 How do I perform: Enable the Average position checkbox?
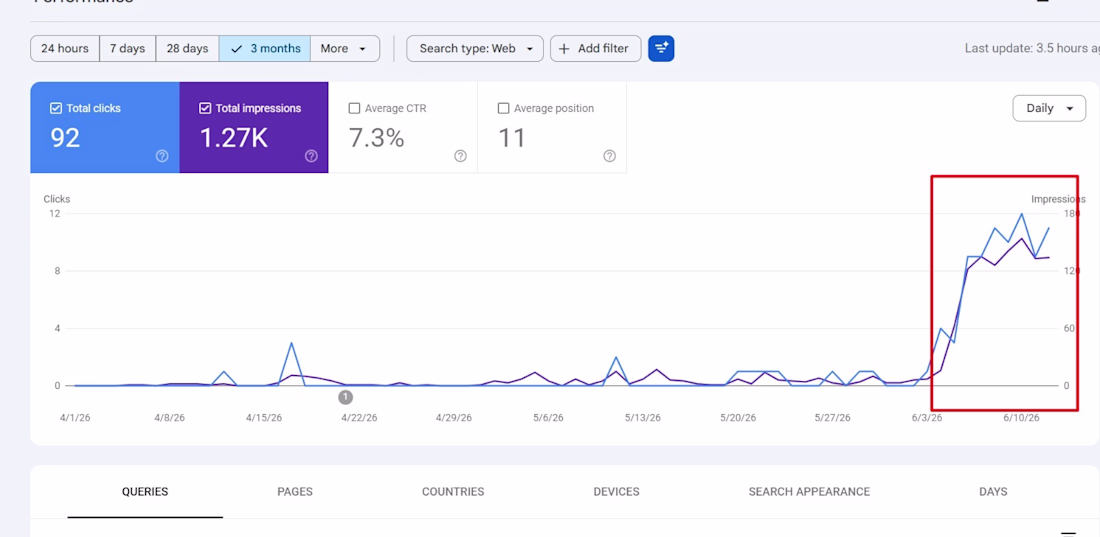tap(503, 108)
